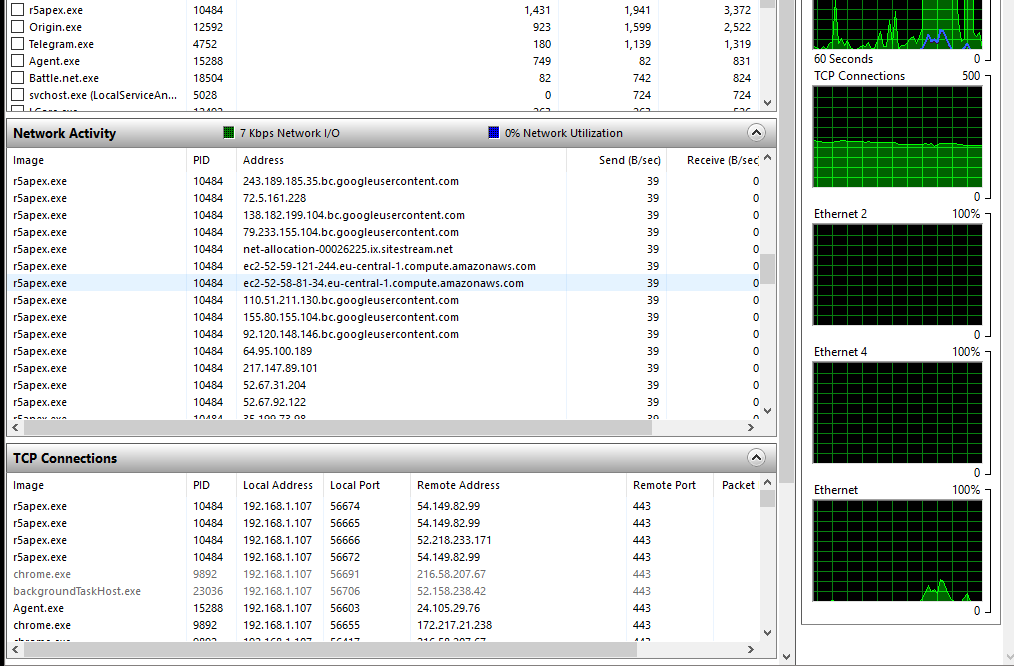Sort TCP Connections by Local Port column

355,485
